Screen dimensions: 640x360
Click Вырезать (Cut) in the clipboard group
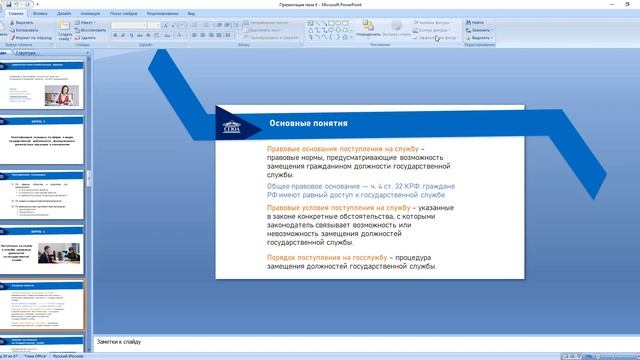click(x=22, y=23)
